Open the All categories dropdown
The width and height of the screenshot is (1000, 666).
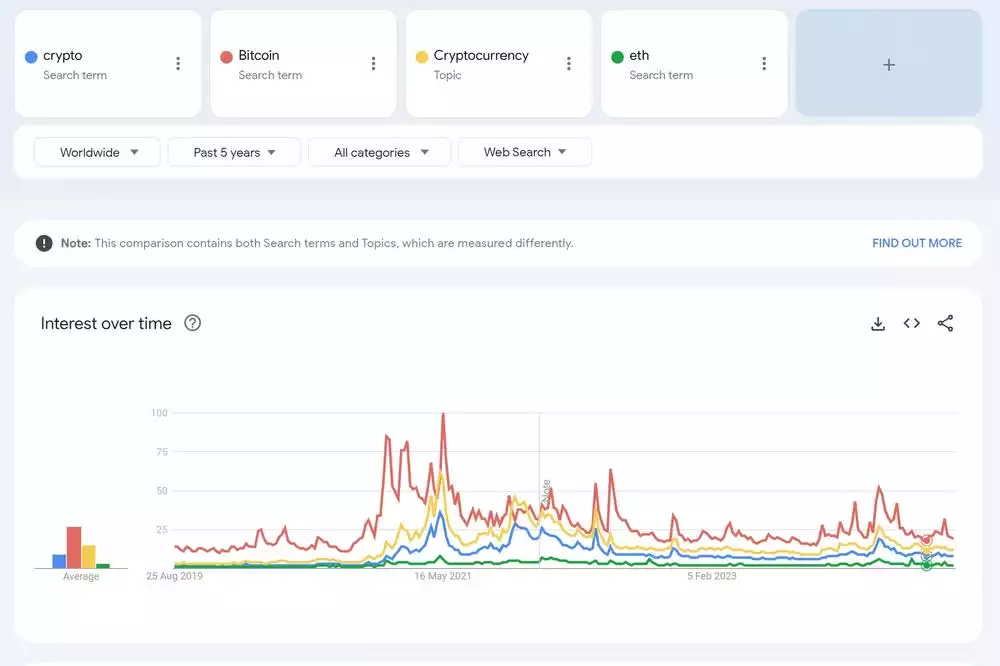tap(379, 152)
